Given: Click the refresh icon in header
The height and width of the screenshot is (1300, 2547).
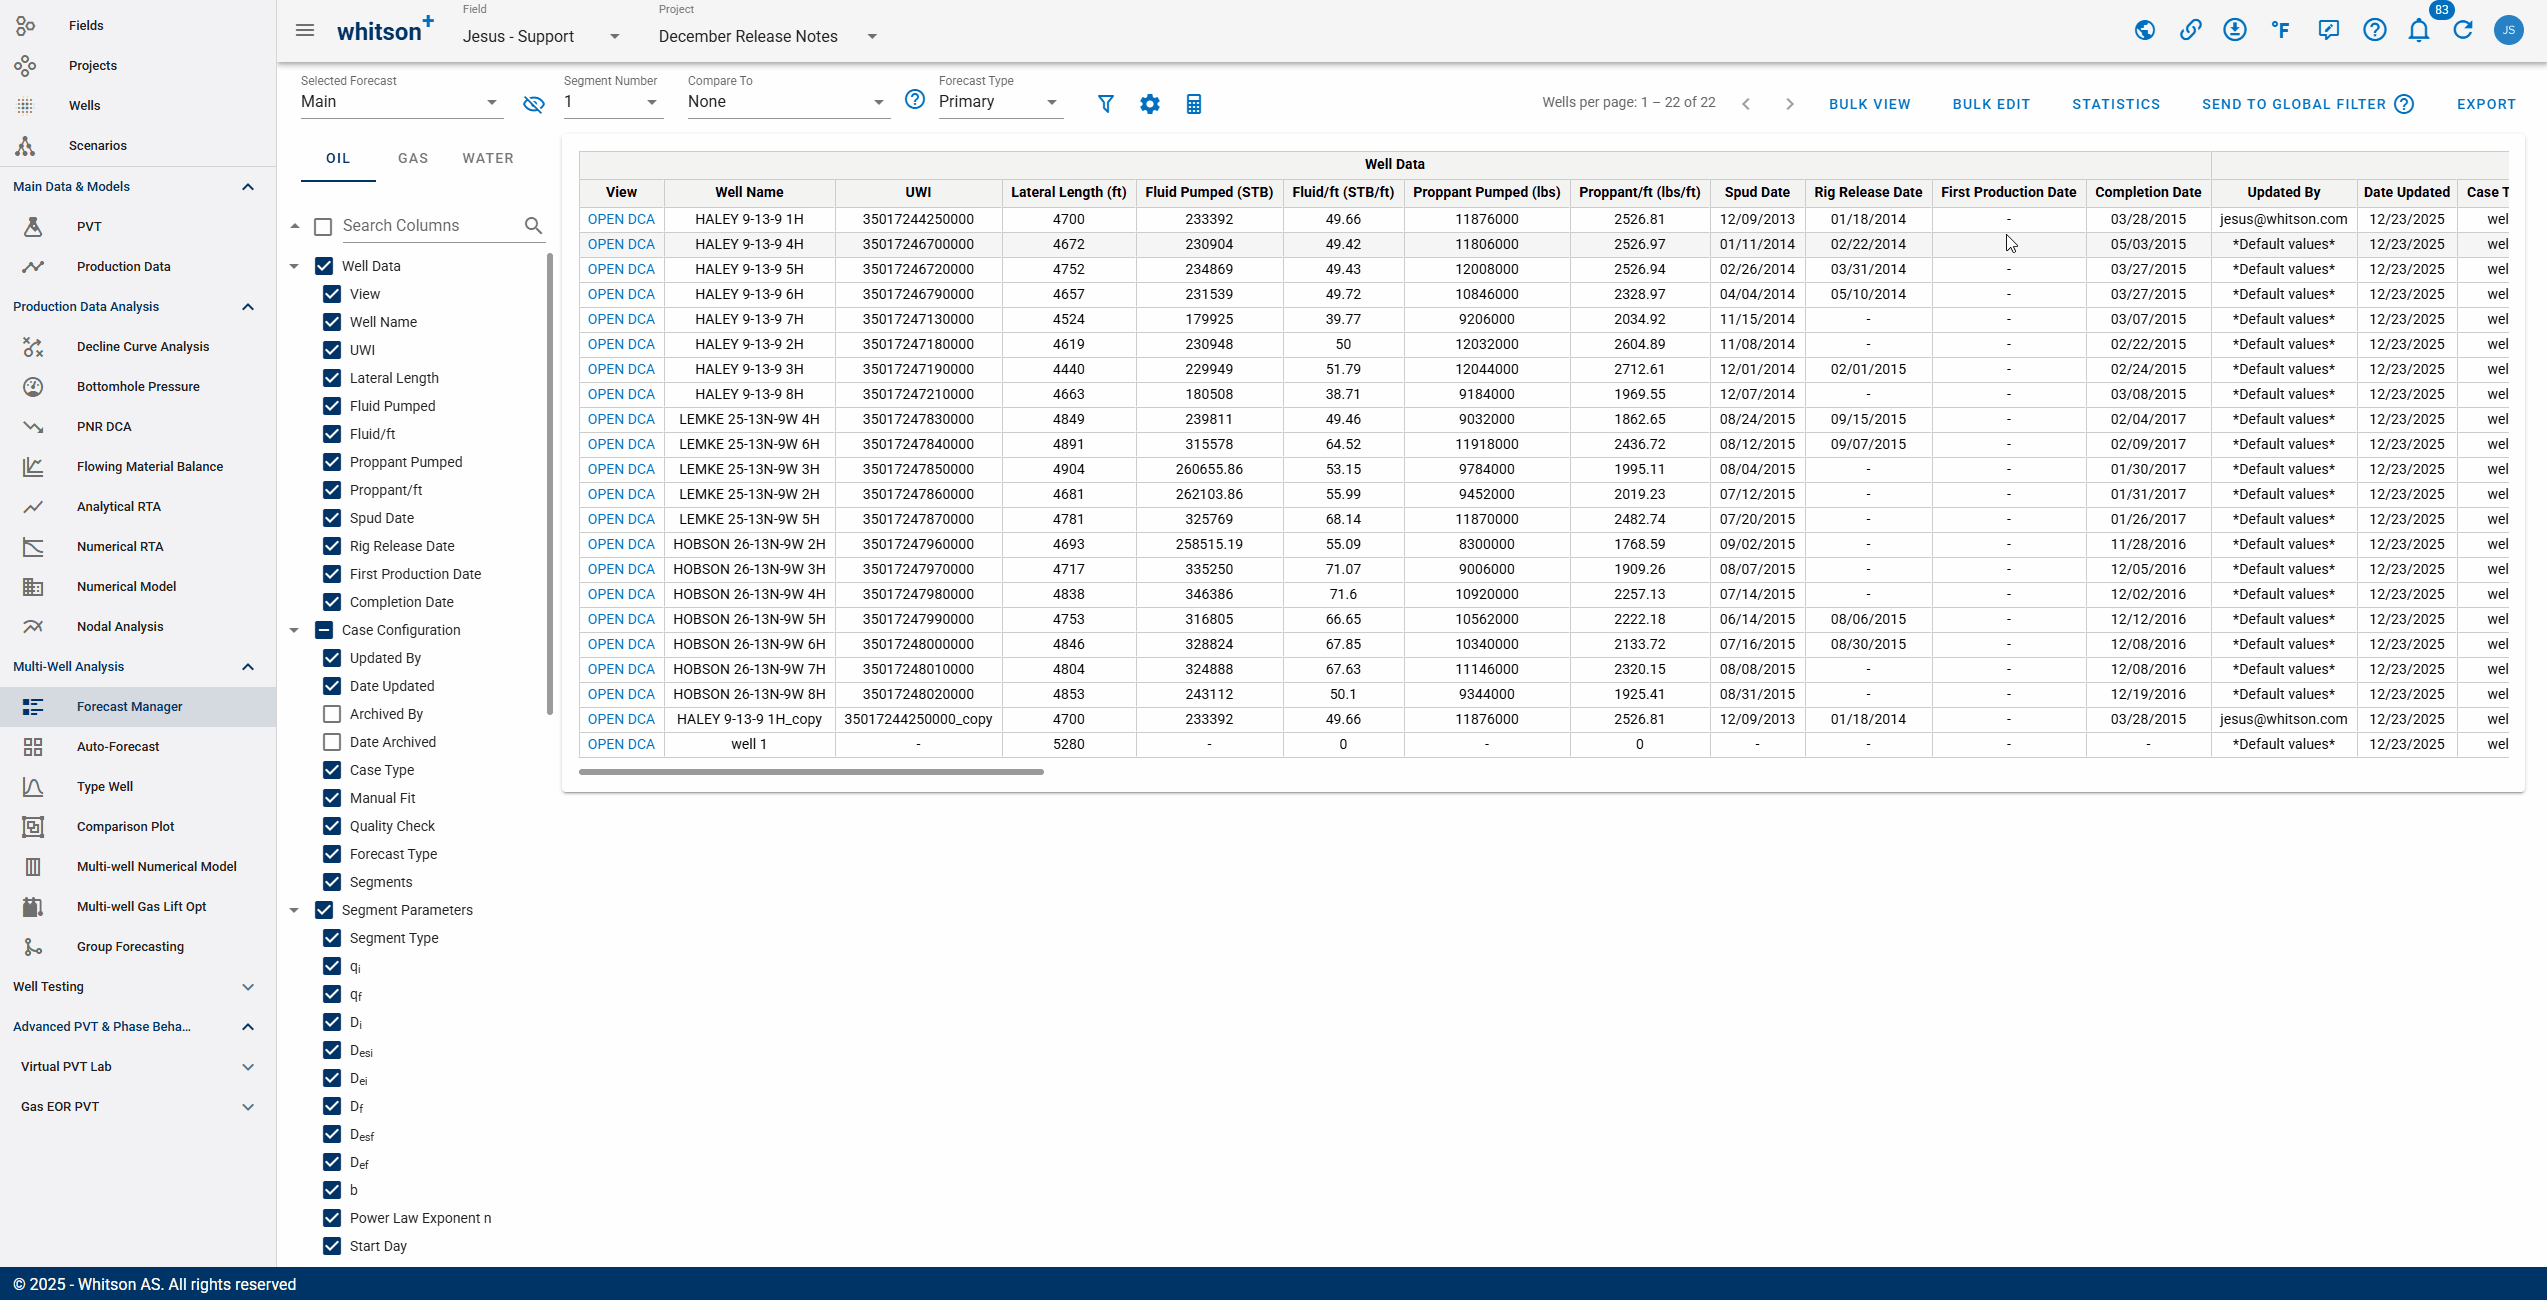Looking at the screenshot, I should 2463,30.
